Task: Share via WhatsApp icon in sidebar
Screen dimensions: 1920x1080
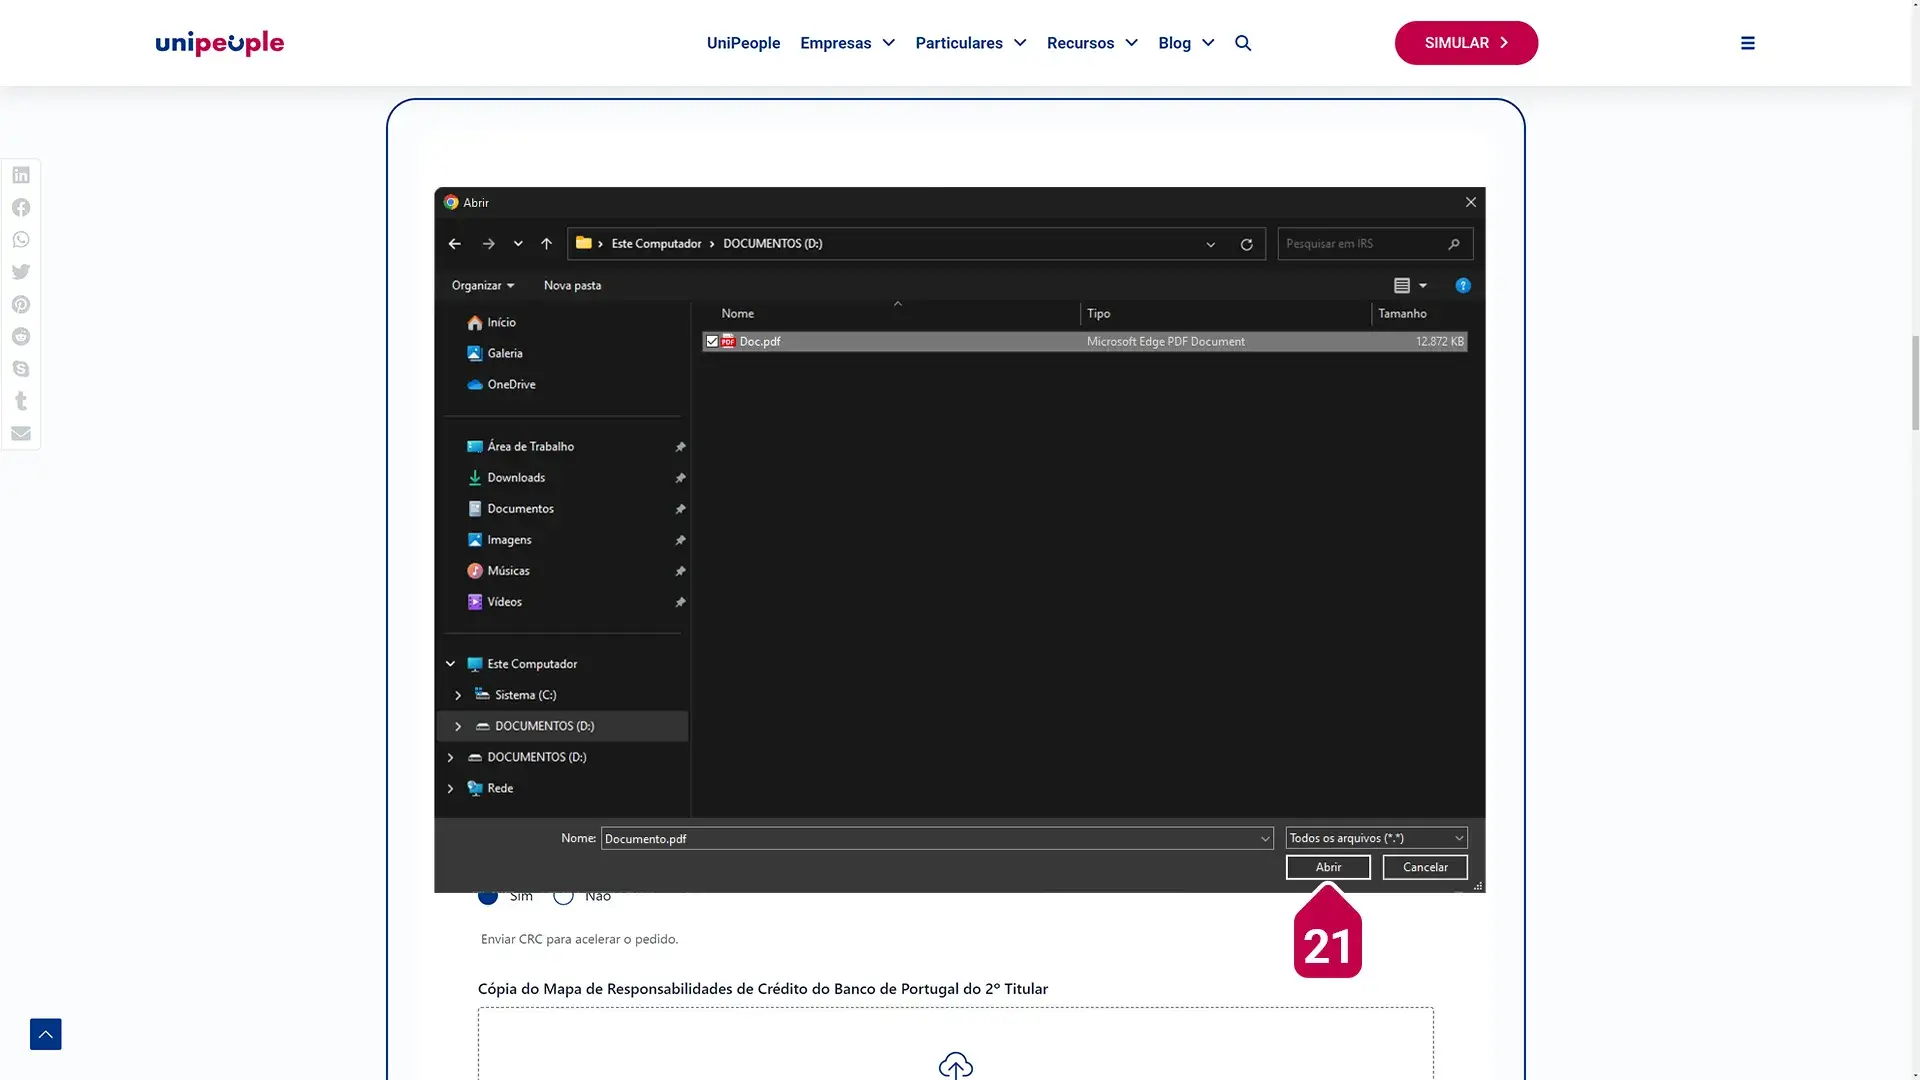Action: coord(21,240)
